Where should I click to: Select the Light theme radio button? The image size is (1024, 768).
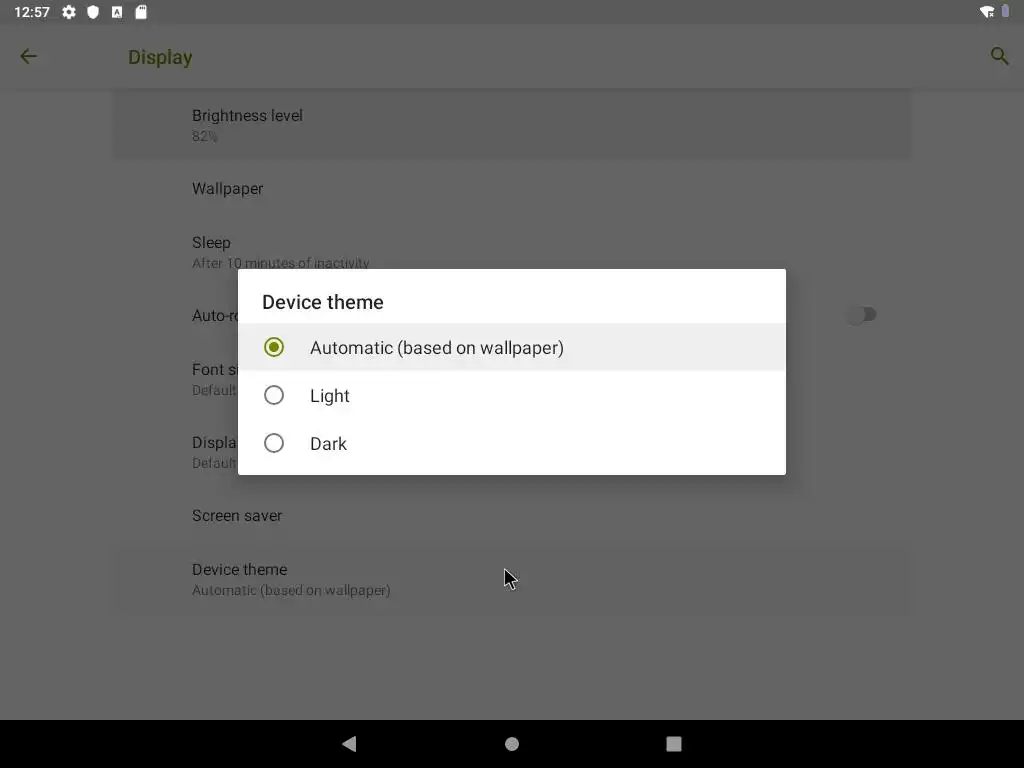(274, 395)
